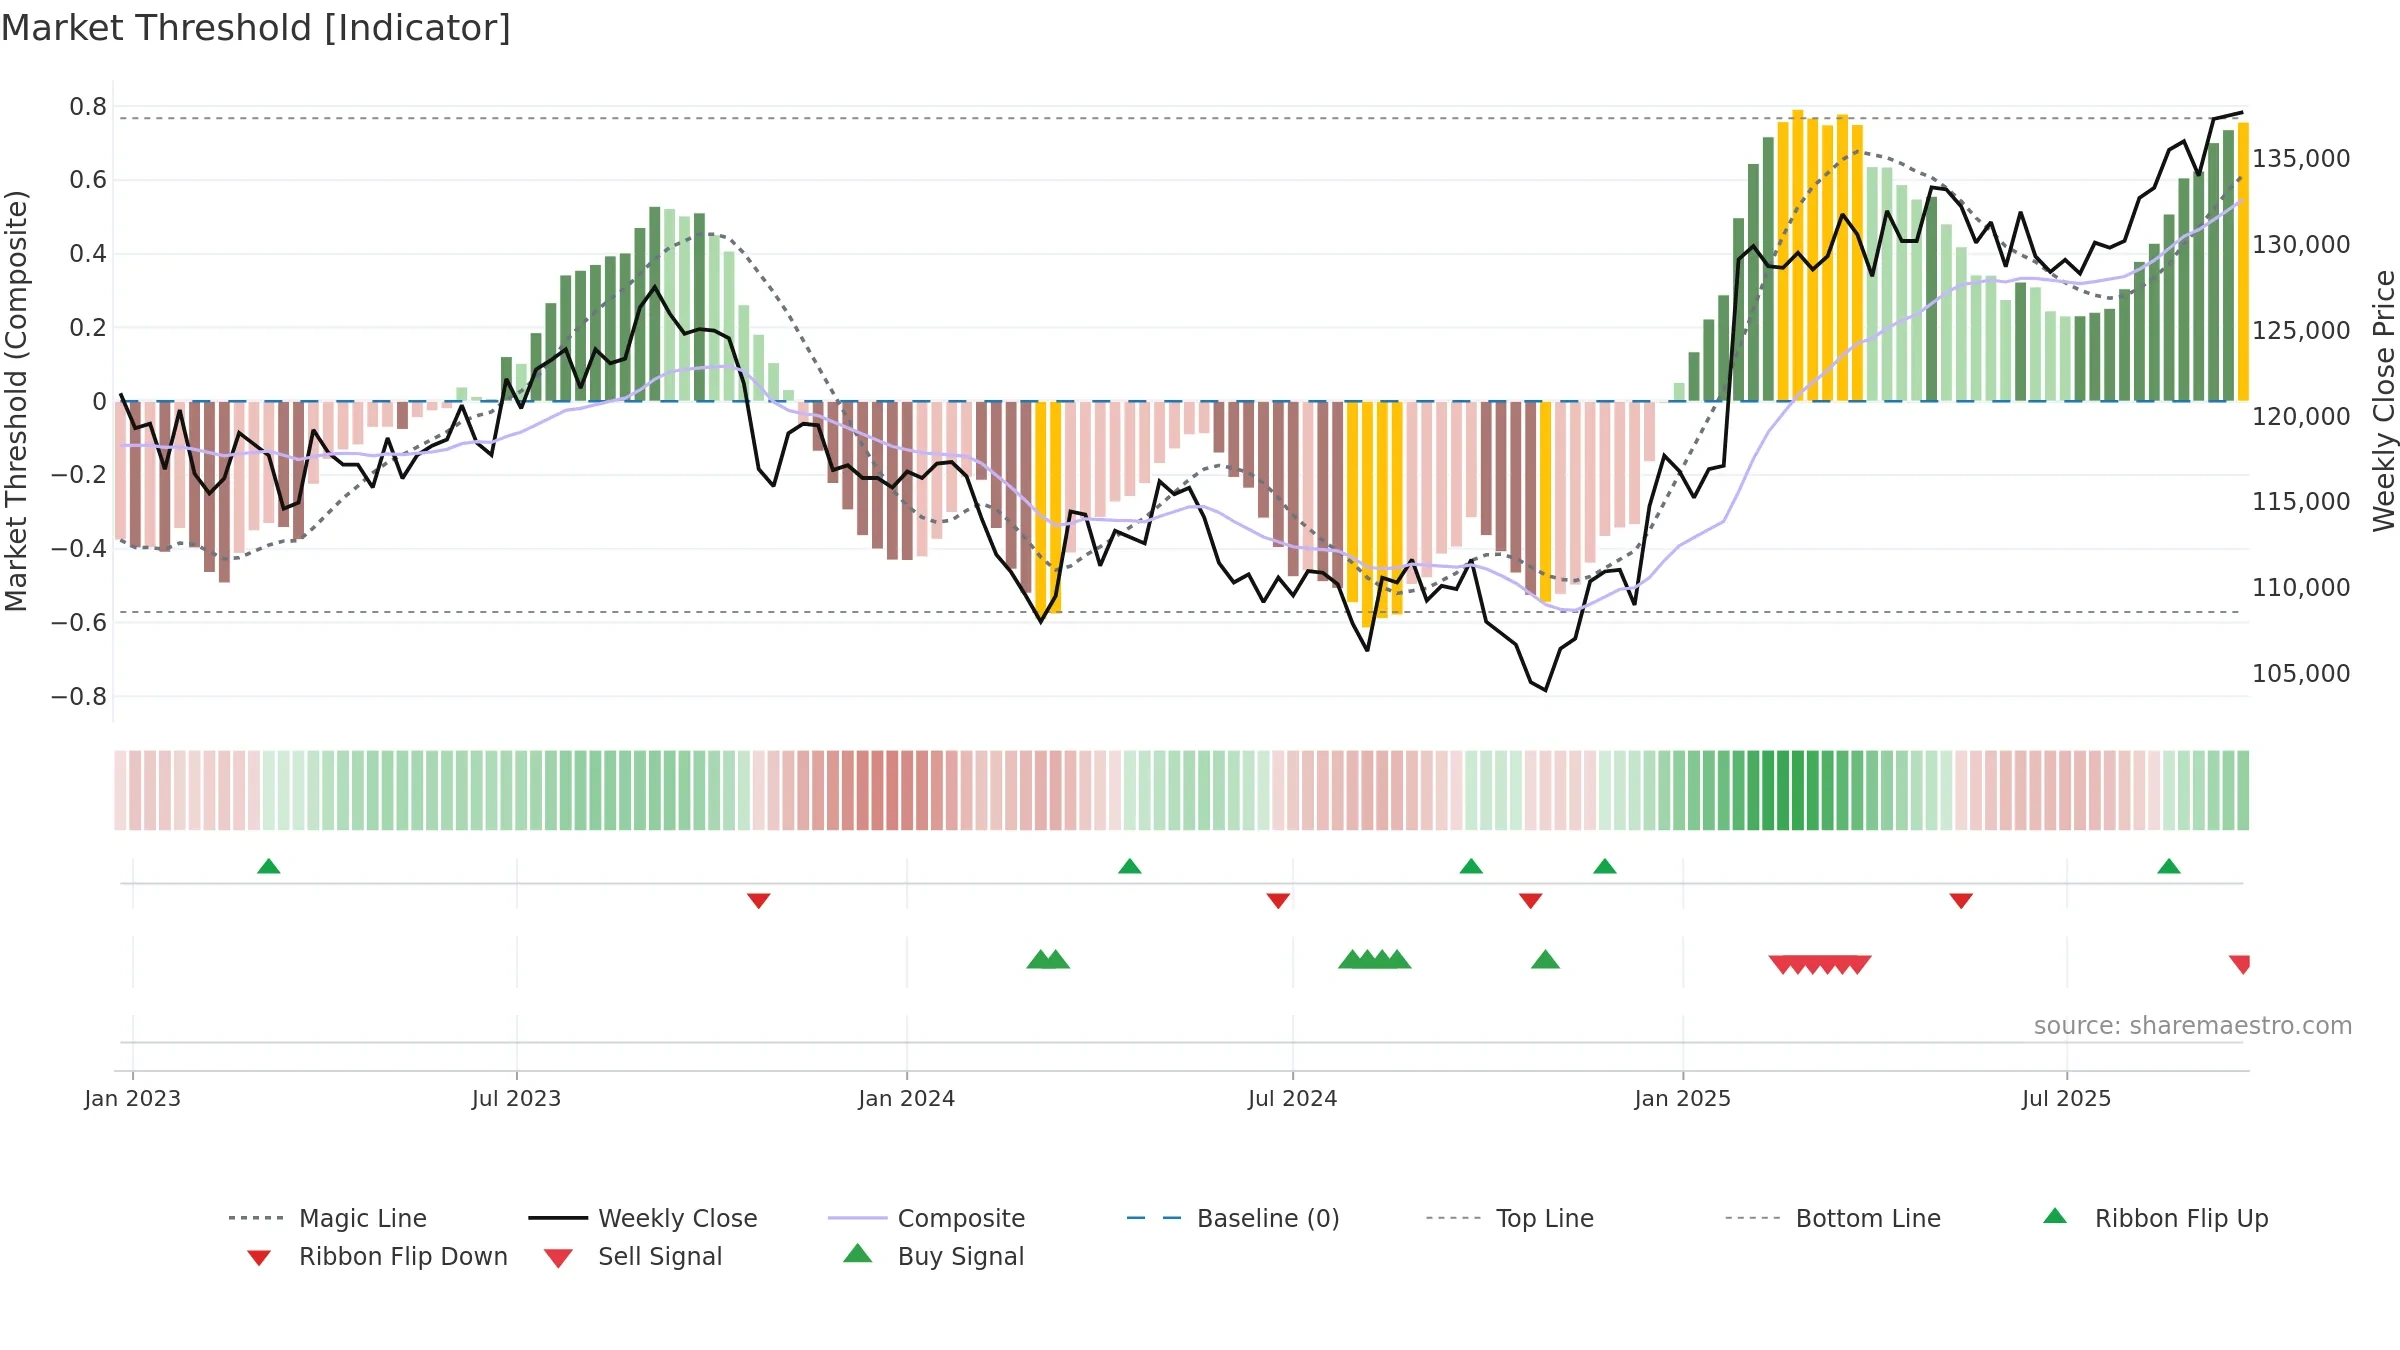Click the Market Threshold (Composite) axis title
This screenshot has width=2400, height=1350.
tap(16, 400)
